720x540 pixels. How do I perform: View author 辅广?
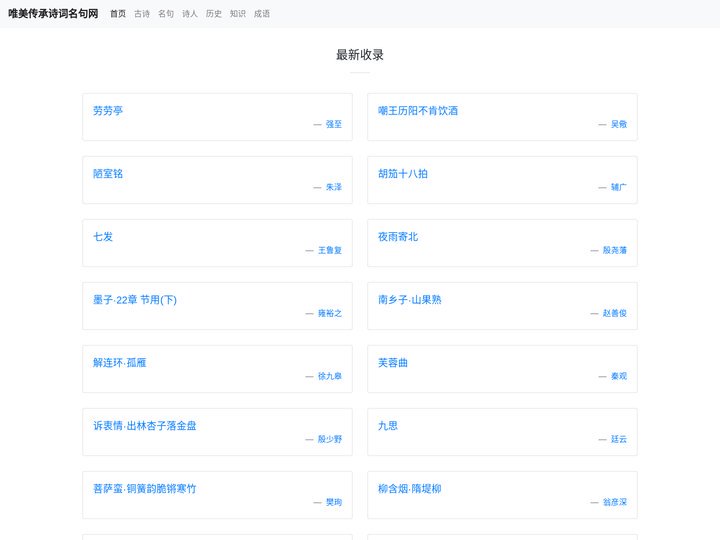pyautogui.click(x=619, y=187)
